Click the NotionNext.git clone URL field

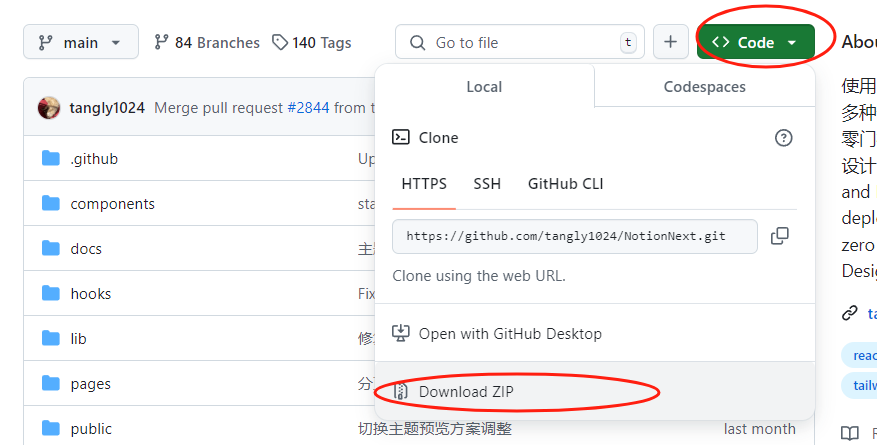[x=575, y=236]
